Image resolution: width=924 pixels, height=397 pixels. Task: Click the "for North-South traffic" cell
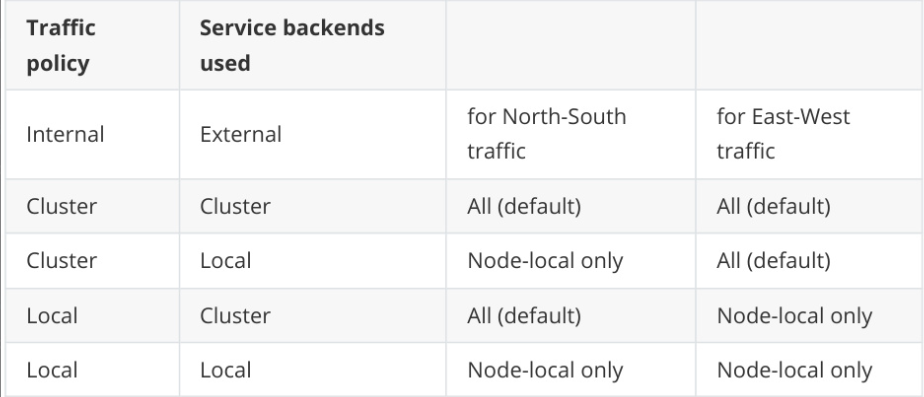click(570, 134)
